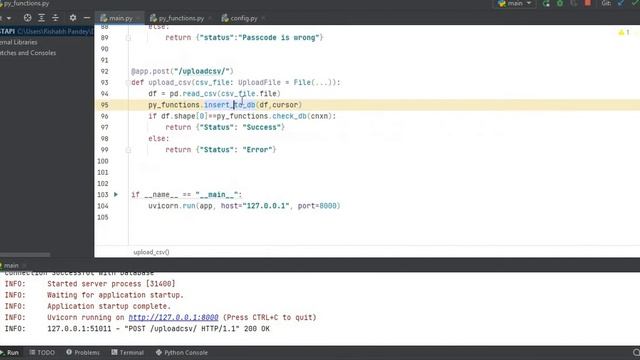
Task: Open the project view dropdown arrow
Action: [x=9, y=18]
